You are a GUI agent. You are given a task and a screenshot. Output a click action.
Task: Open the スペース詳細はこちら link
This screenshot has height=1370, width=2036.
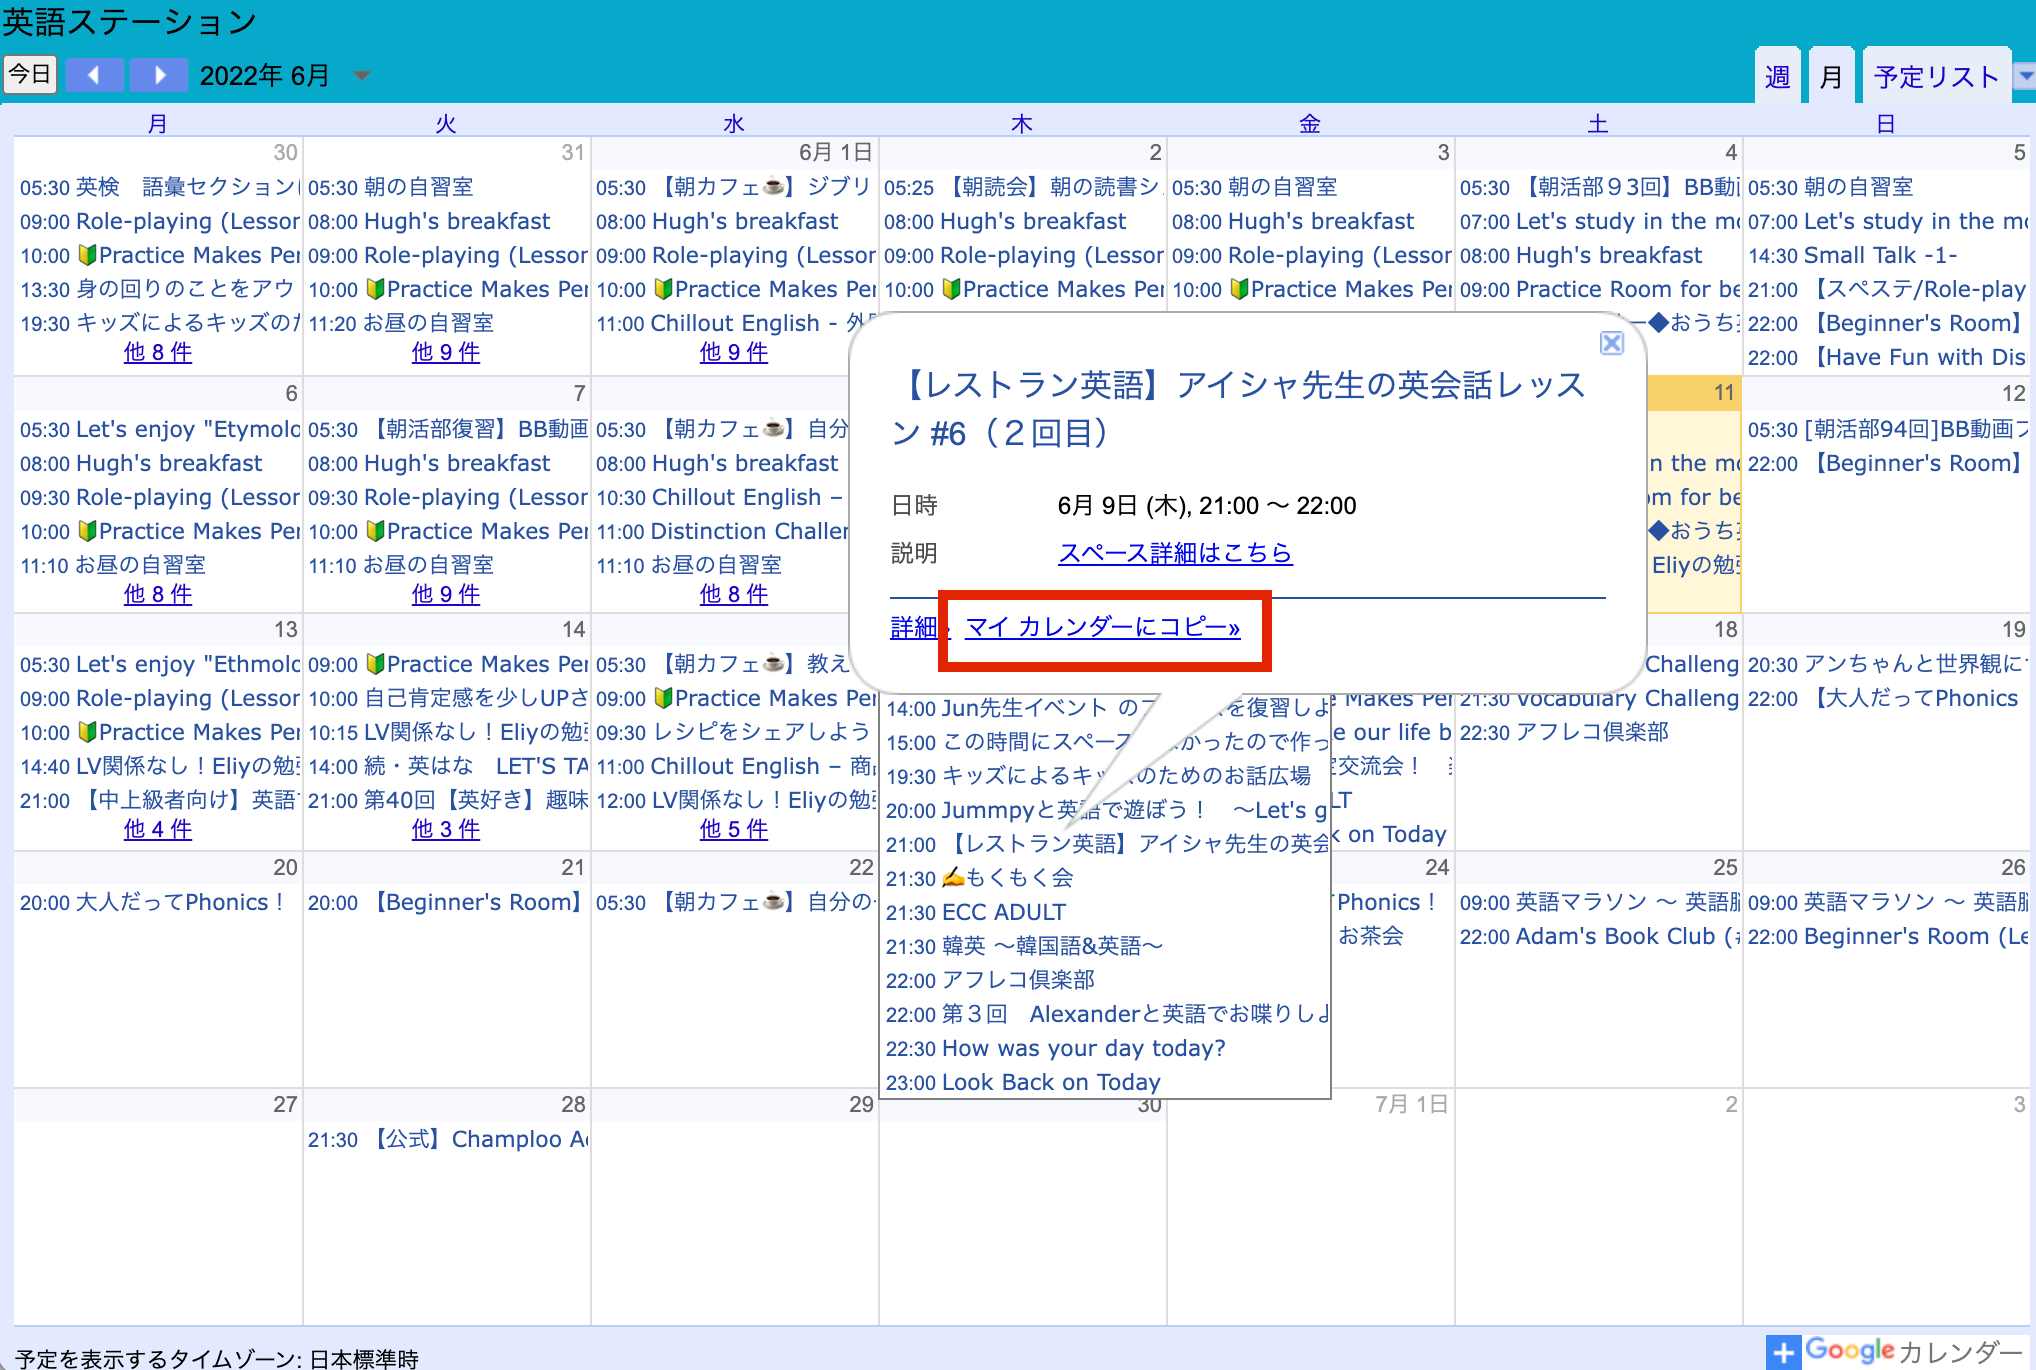pyautogui.click(x=1175, y=553)
